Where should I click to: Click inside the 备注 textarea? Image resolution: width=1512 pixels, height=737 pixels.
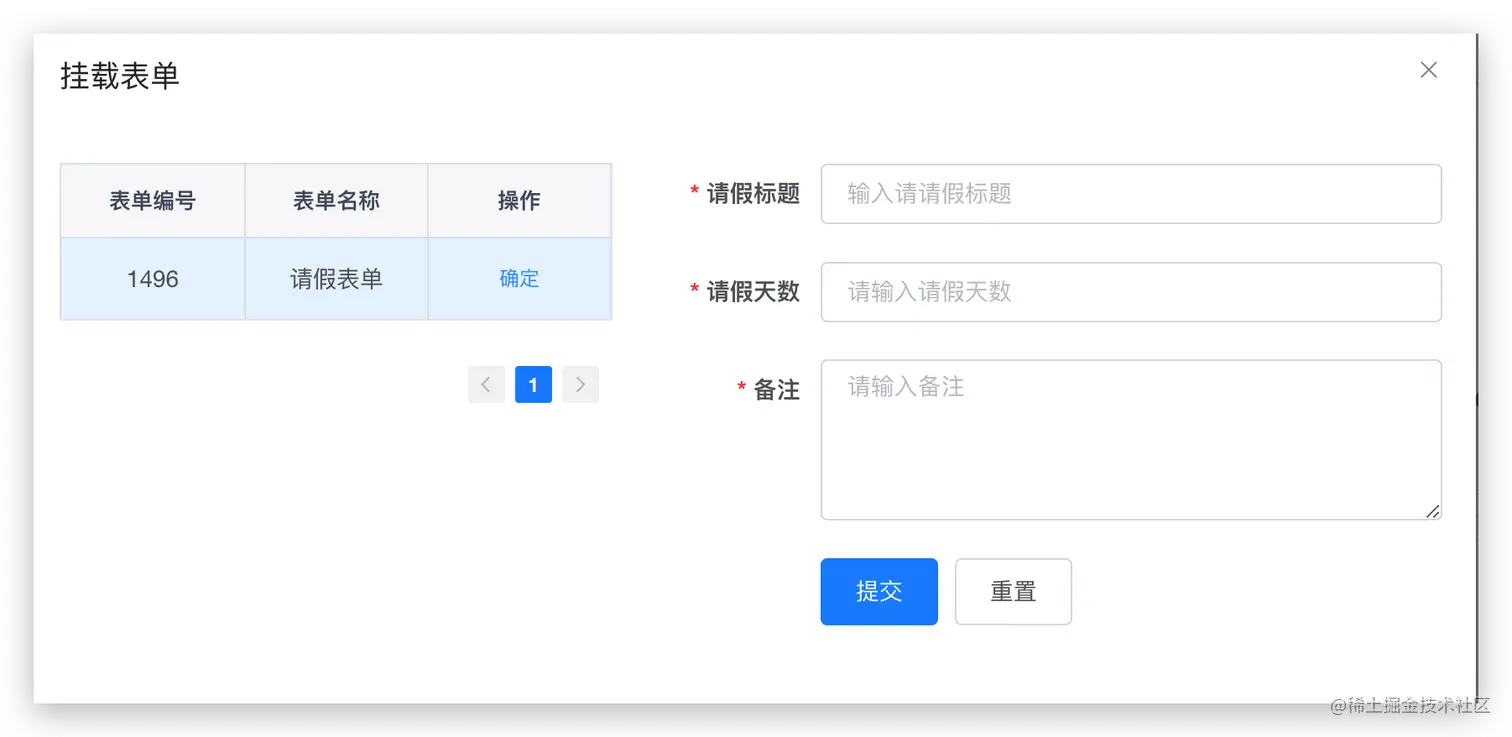click(1131, 440)
